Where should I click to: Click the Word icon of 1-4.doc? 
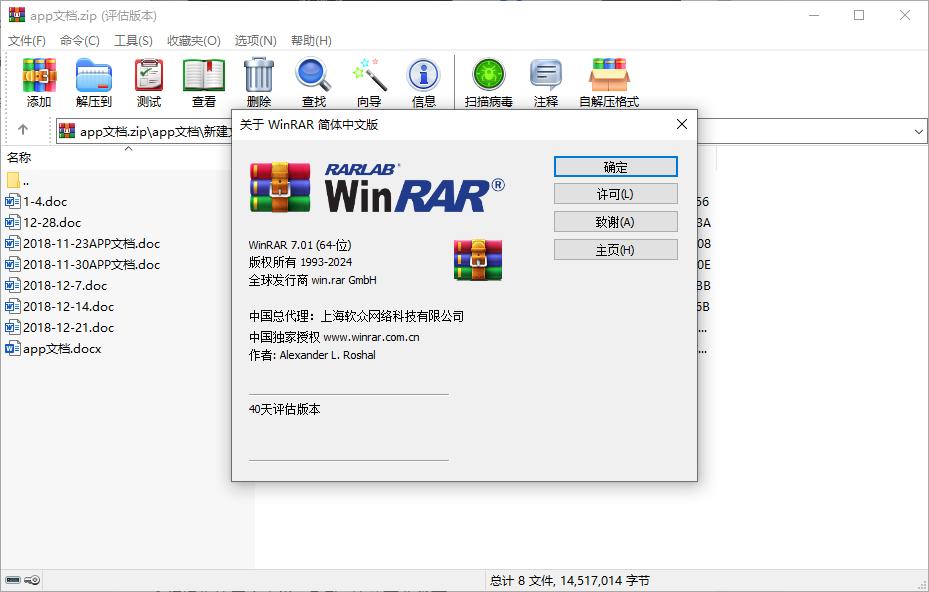click(12, 201)
